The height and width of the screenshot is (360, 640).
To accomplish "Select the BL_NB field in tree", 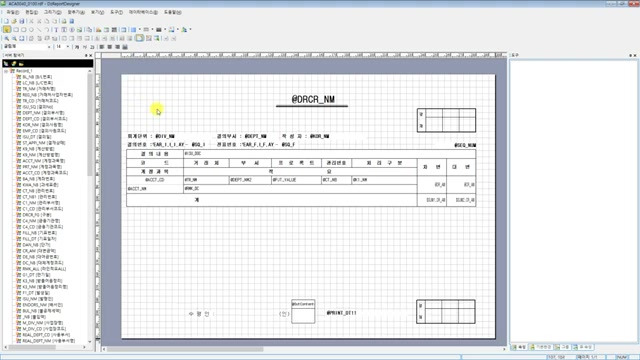I will coord(37,77).
